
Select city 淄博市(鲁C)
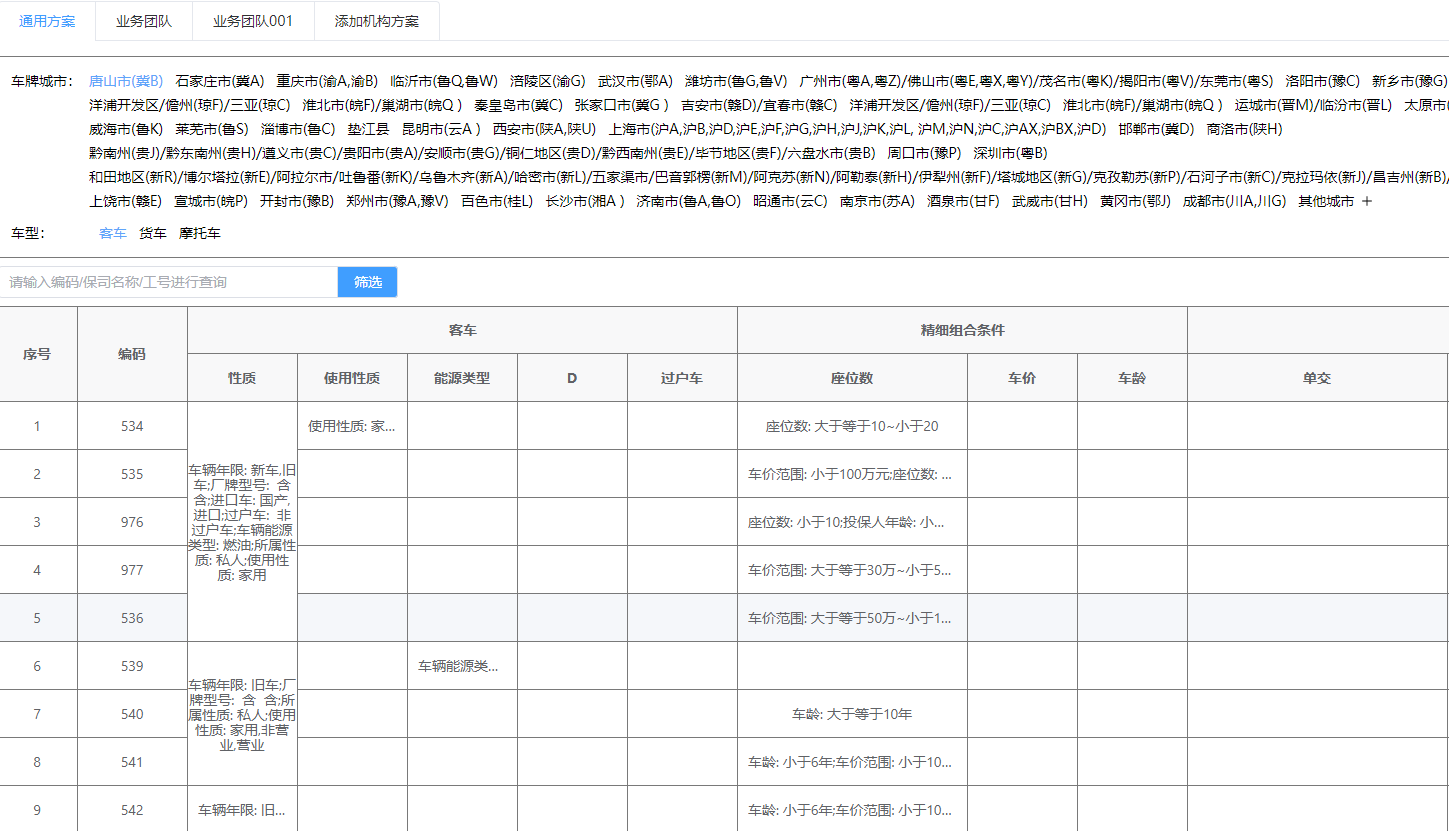pos(298,129)
